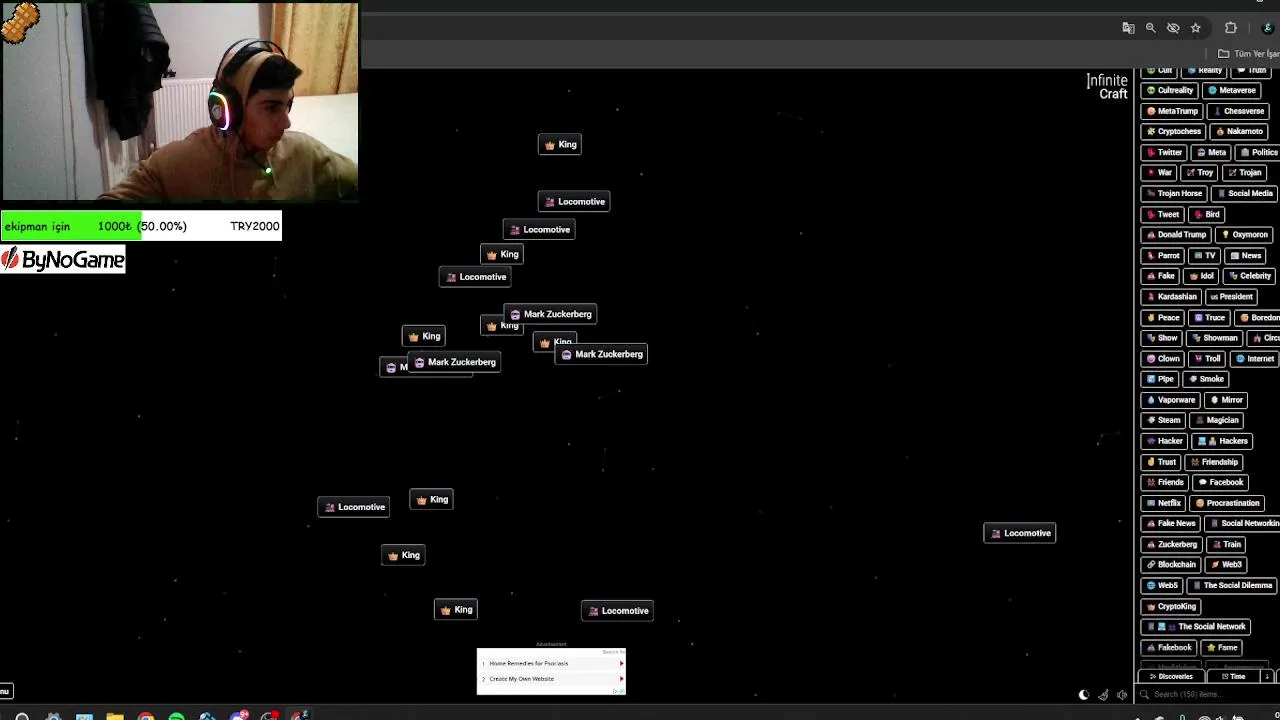Pick the Bird element
Image resolution: width=1280 pixels, height=720 pixels.
pyautogui.click(x=1207, y=214)
